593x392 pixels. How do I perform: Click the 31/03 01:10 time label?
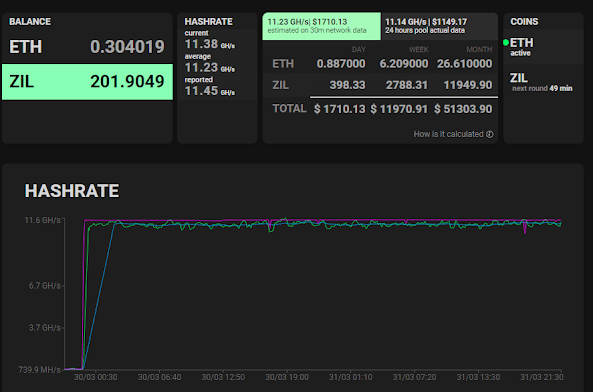pos(351,377)
